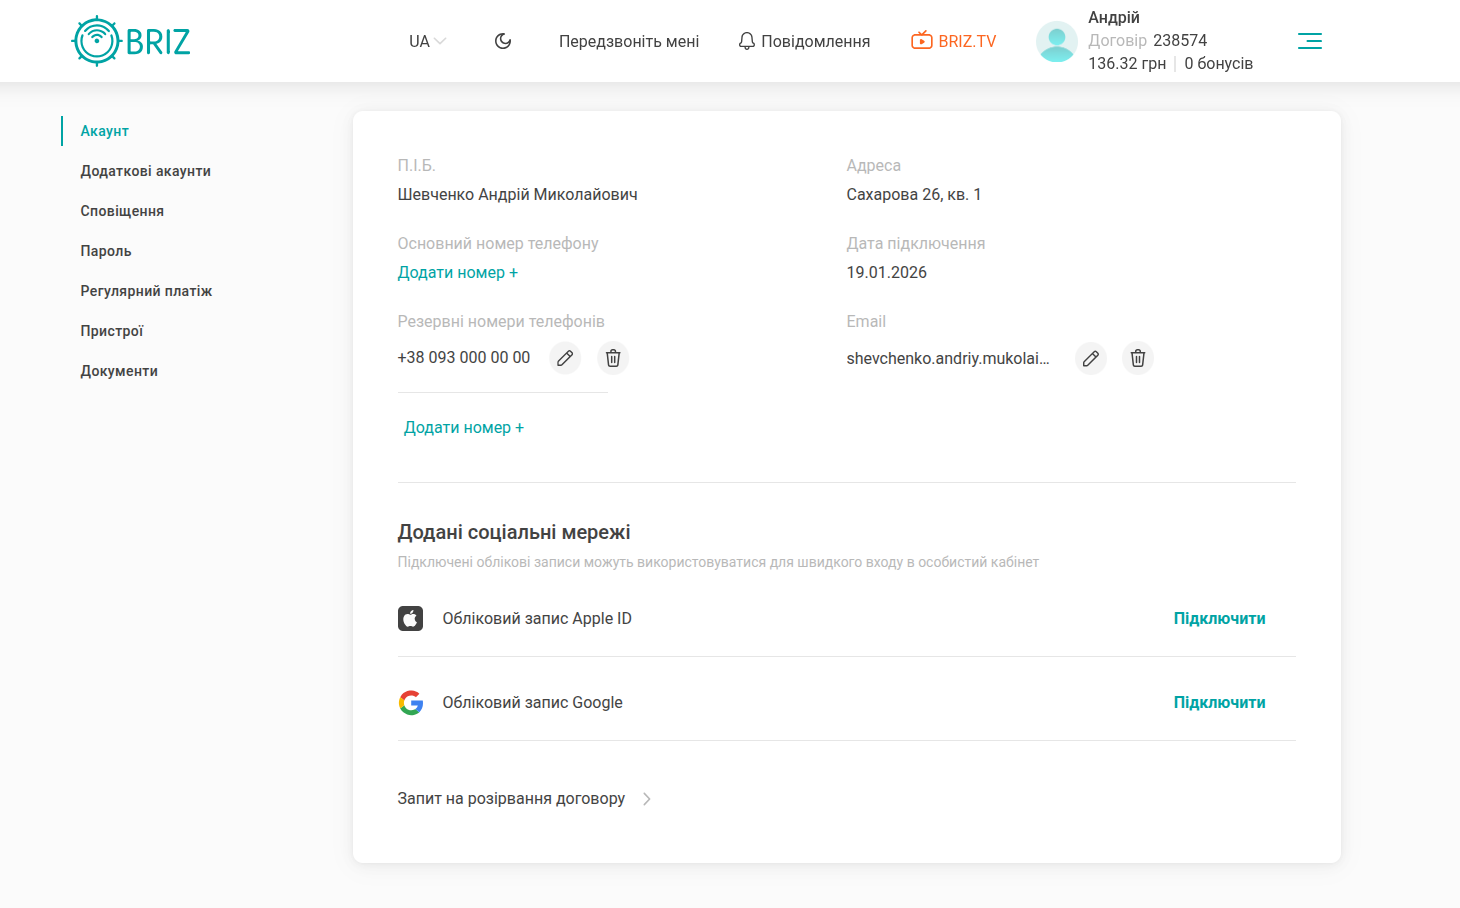Add a main phone number
Viewport: 1460px width, 908px height.
[457, 273]
